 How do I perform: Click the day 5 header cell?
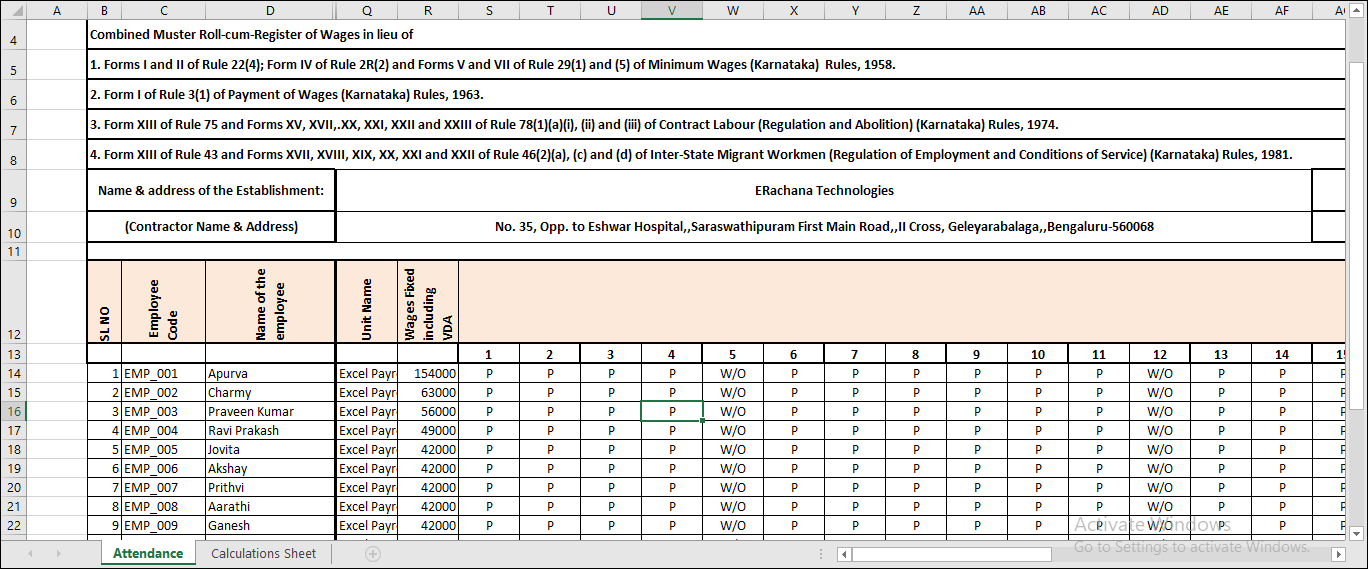coord(733,354)
